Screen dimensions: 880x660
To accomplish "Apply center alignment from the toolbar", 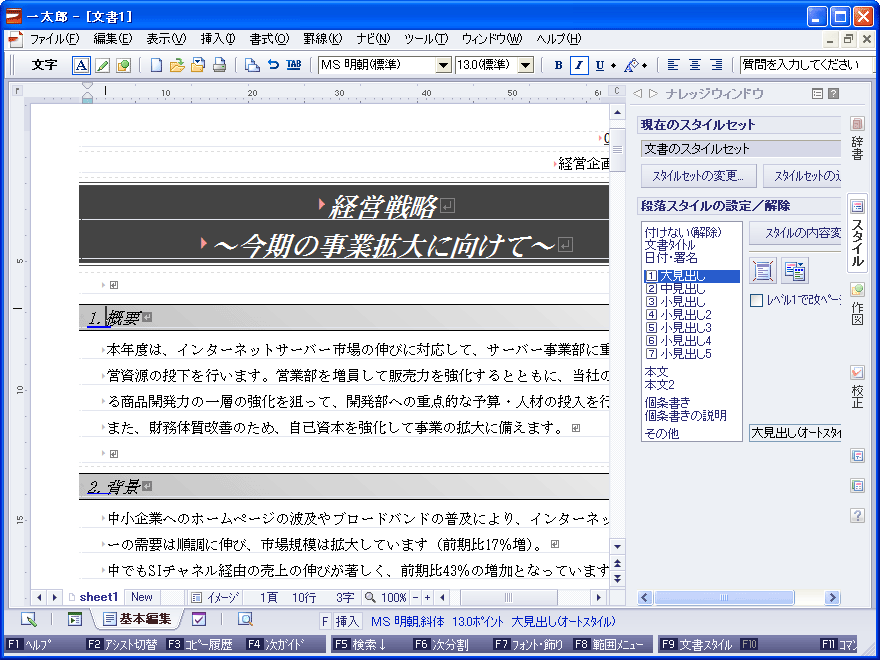I will pyautogui.click(x=694, y=64).
